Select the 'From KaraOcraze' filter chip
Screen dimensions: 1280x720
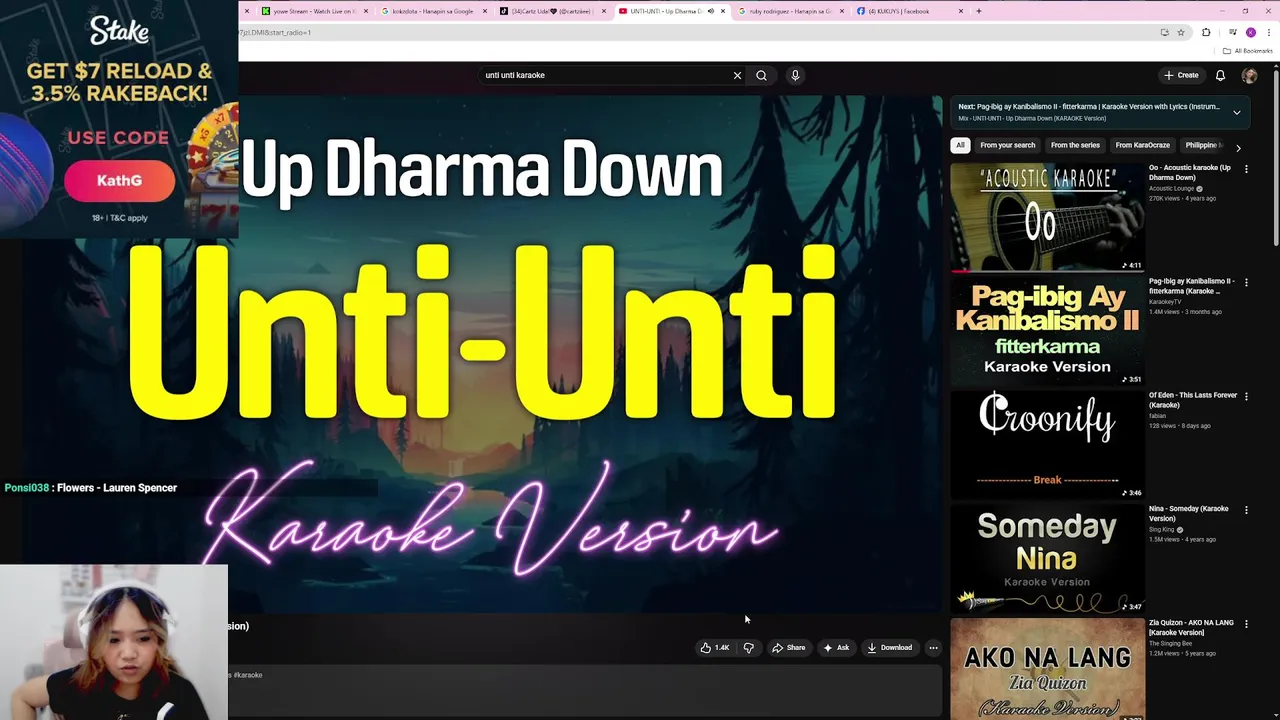pyautogui.click(x=1142, y=145)
